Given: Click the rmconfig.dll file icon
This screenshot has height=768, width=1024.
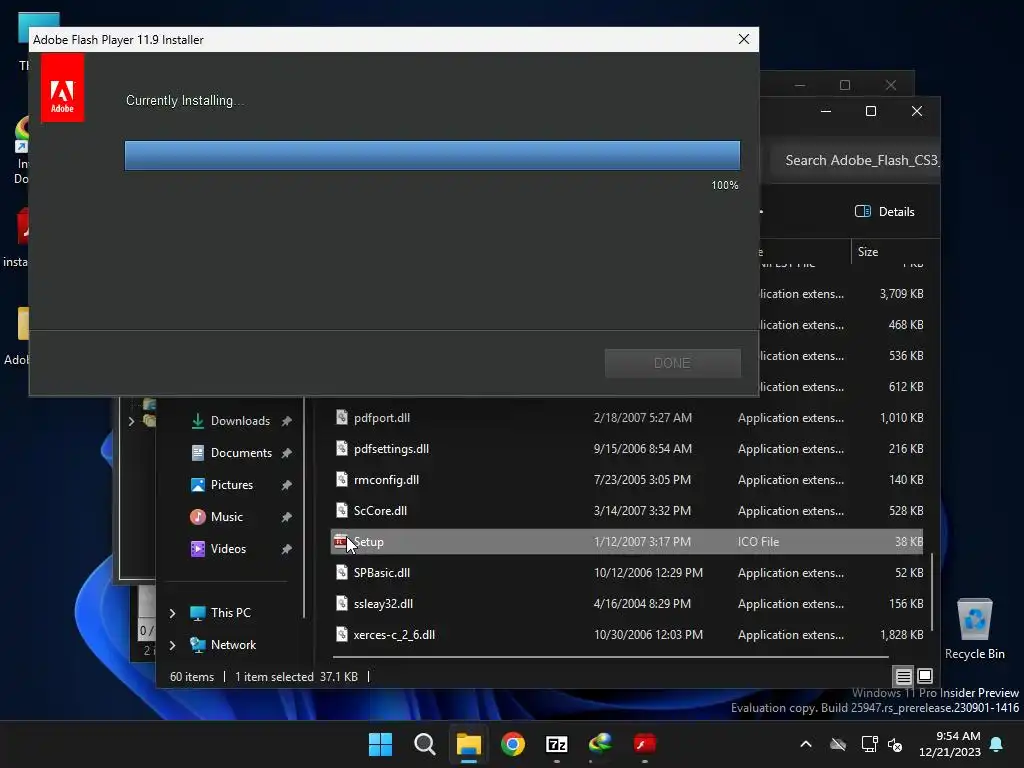Looking at the screenshot, I should pos(342,479).
